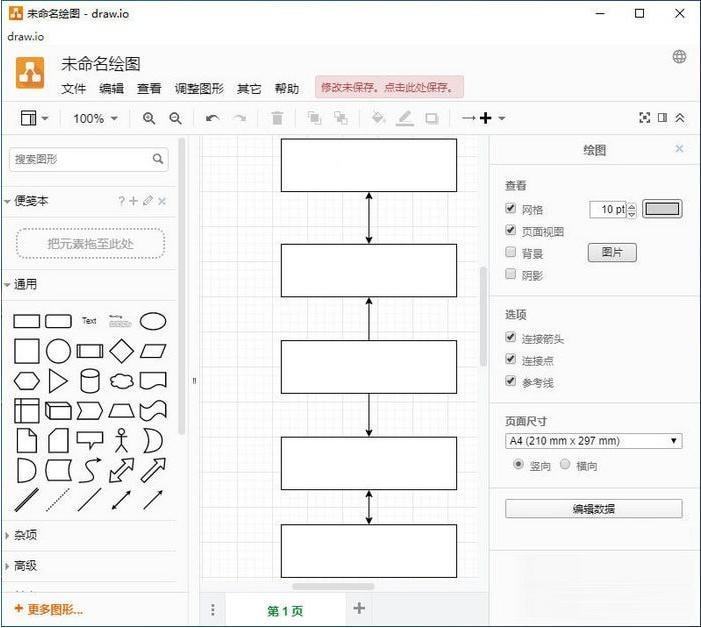Pick the diamond shape from shapes panel
Viewport: 701px width, 628px height.
click(x=121, y=351)
